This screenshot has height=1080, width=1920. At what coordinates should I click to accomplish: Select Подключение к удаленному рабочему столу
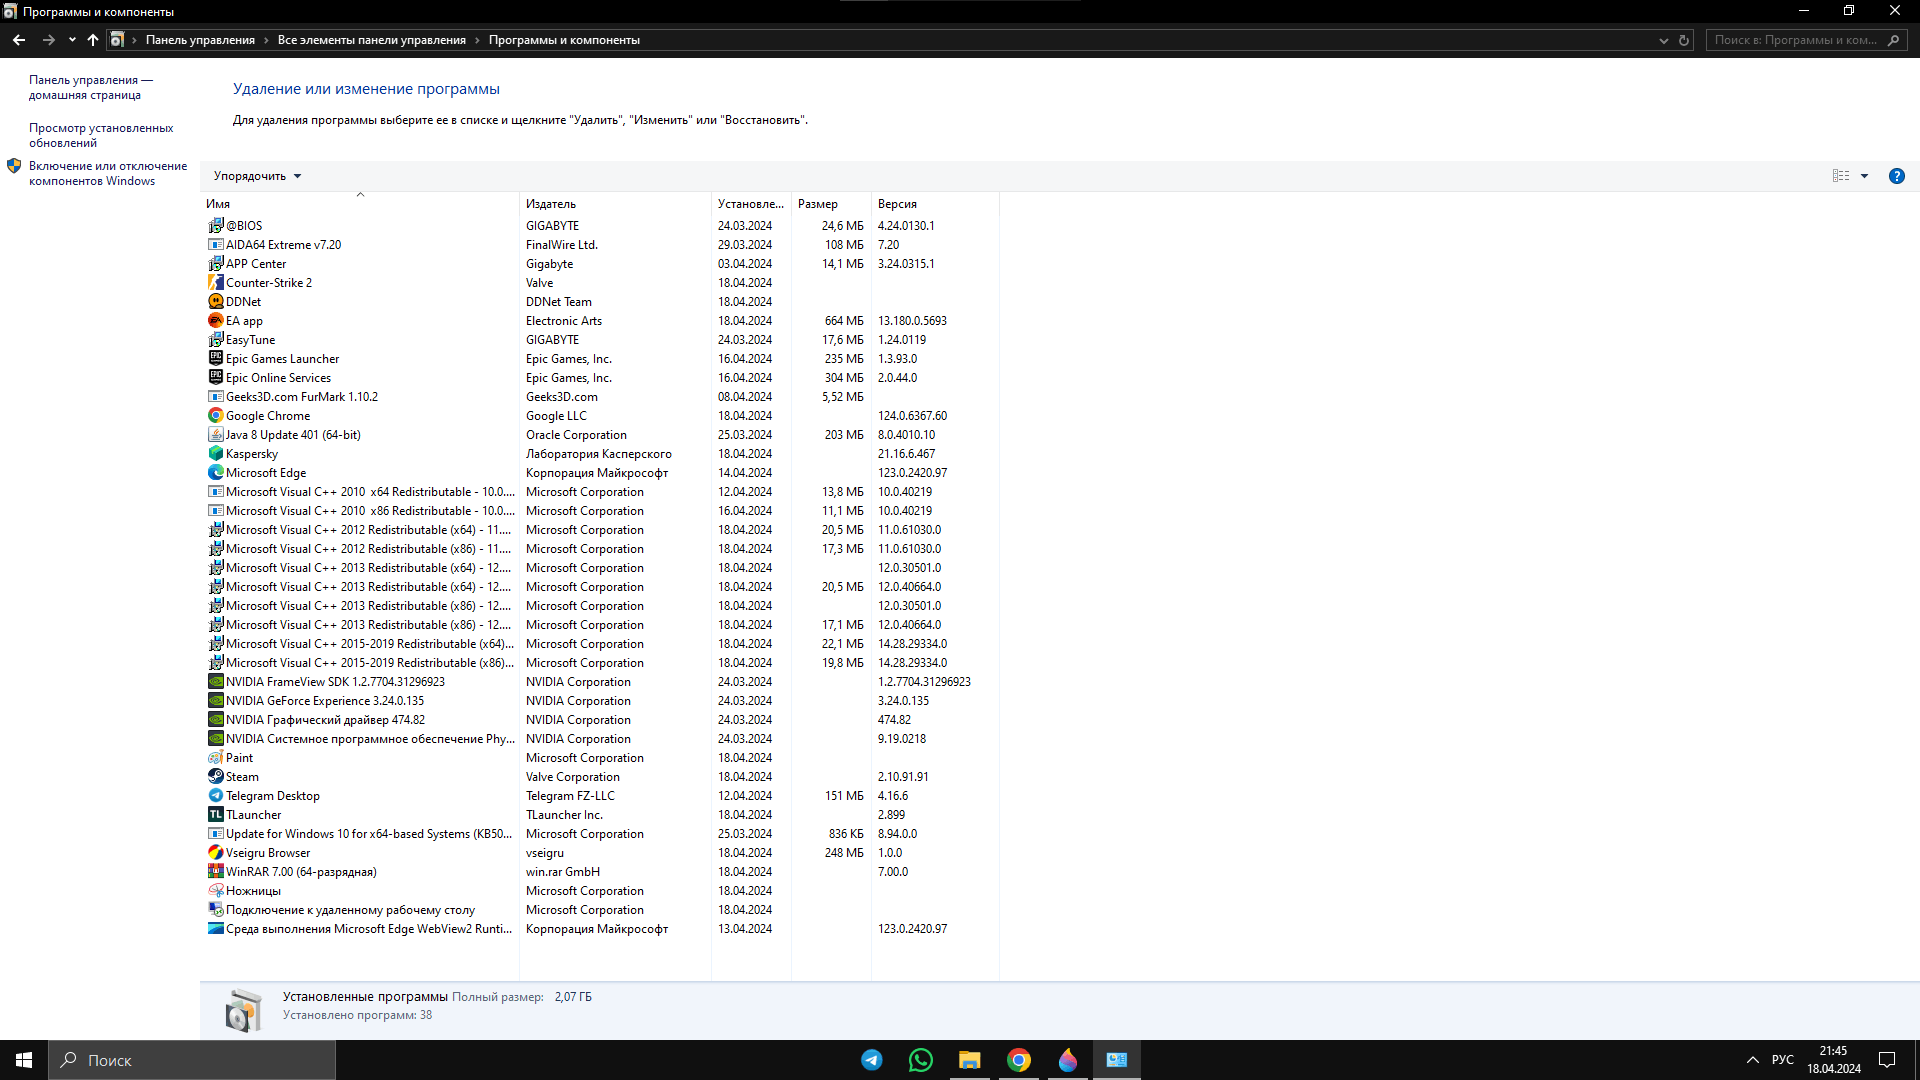[x=600, y=910]
